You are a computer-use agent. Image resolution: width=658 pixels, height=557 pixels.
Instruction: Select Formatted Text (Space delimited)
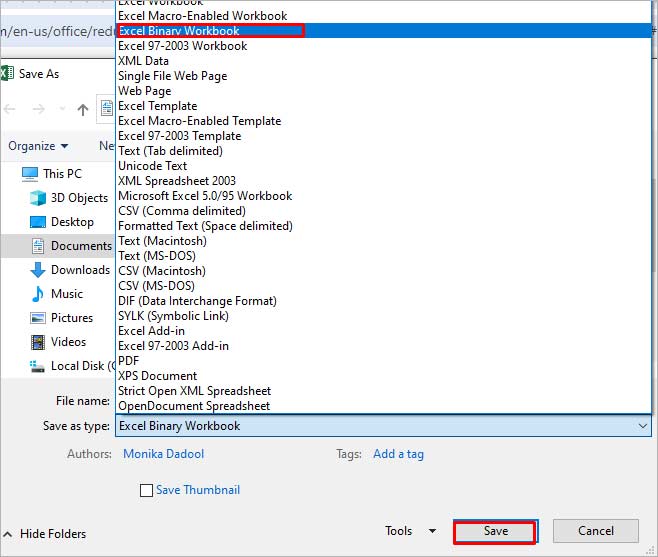[x=384, y=226]
